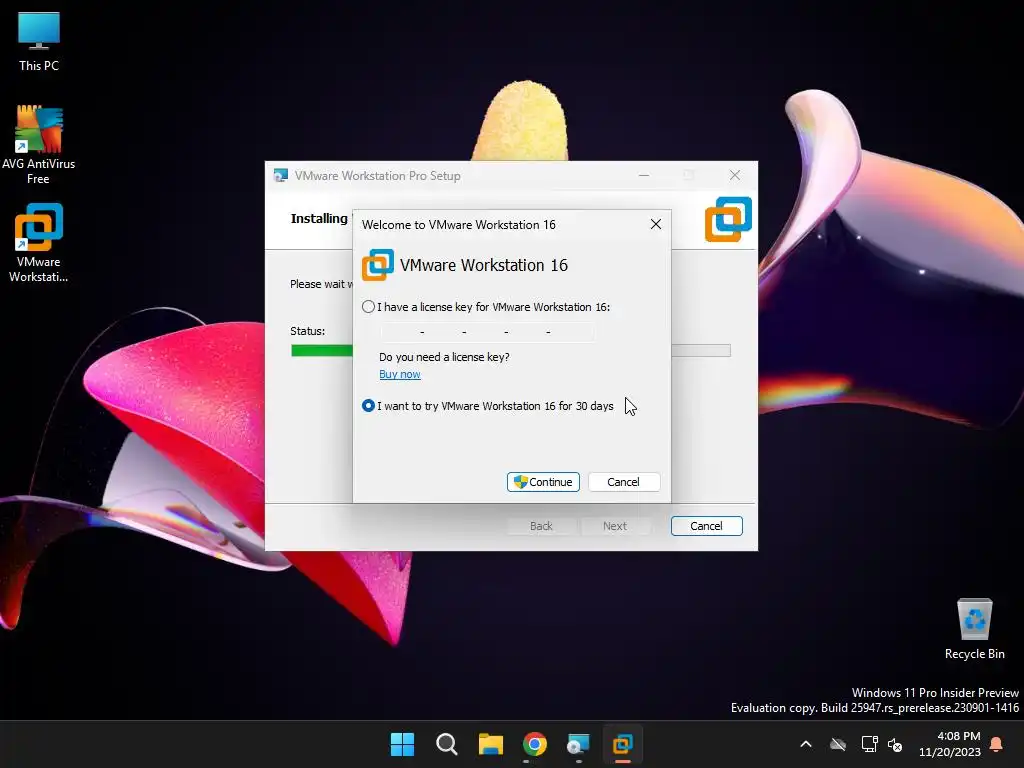Image resolution: width=1024 pixels, height=768 pixels.
Task: Open taskbar Search
Action: point(447,744)
